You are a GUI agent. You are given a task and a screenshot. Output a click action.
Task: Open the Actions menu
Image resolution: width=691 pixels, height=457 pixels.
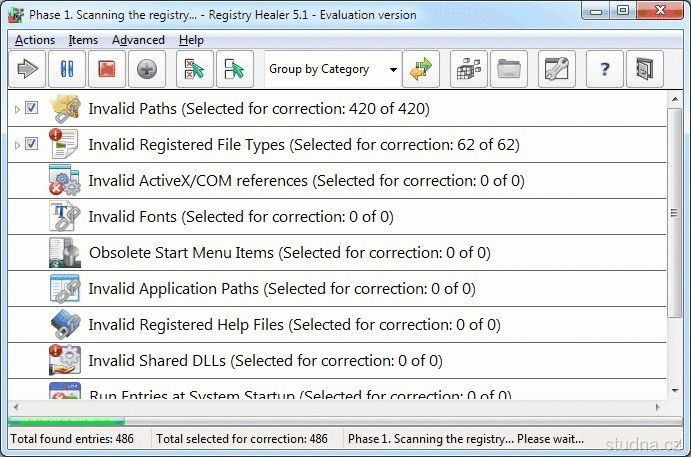pos(35,40)
